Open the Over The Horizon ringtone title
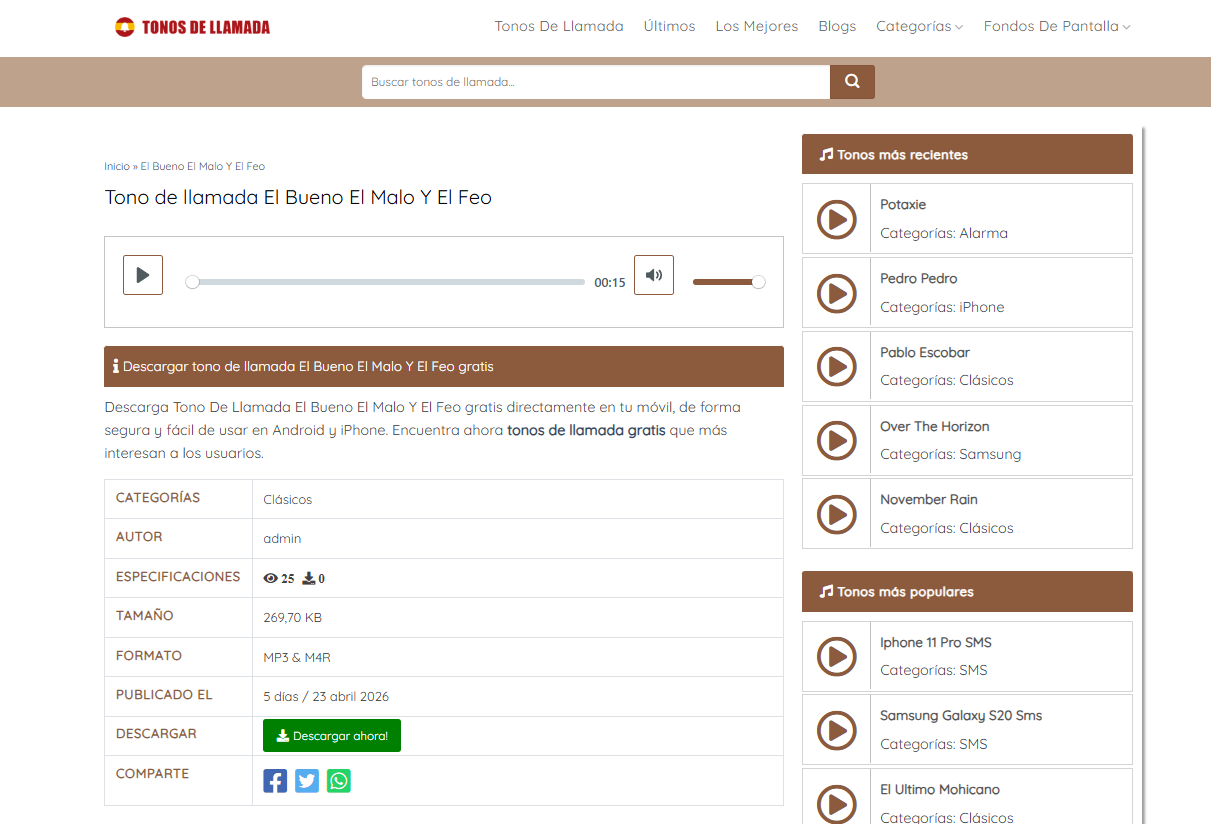Viewport: 1211px width, 824px height. (935, 426)
